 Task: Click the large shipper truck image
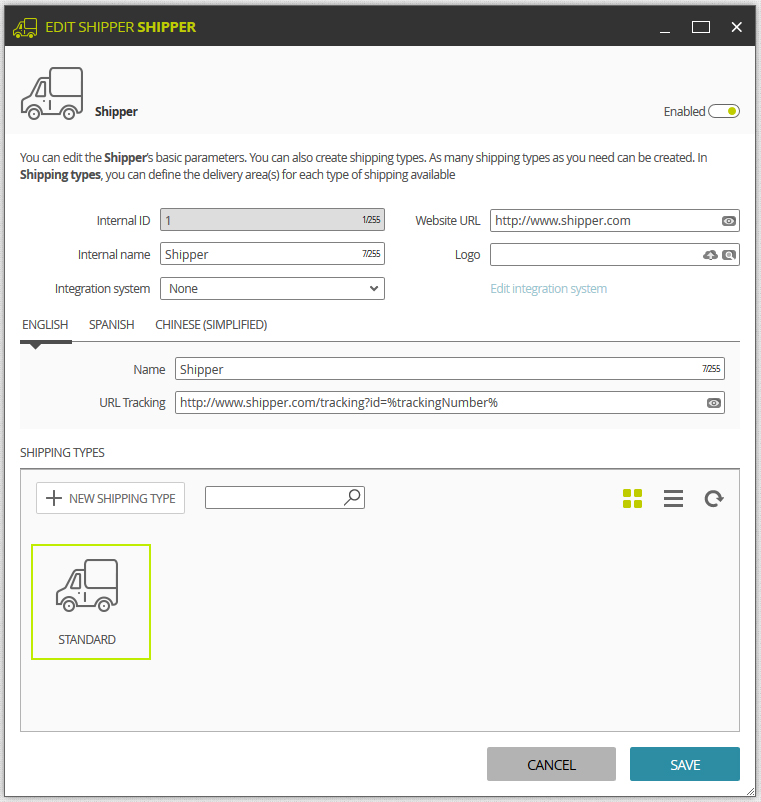coord(52,94)
